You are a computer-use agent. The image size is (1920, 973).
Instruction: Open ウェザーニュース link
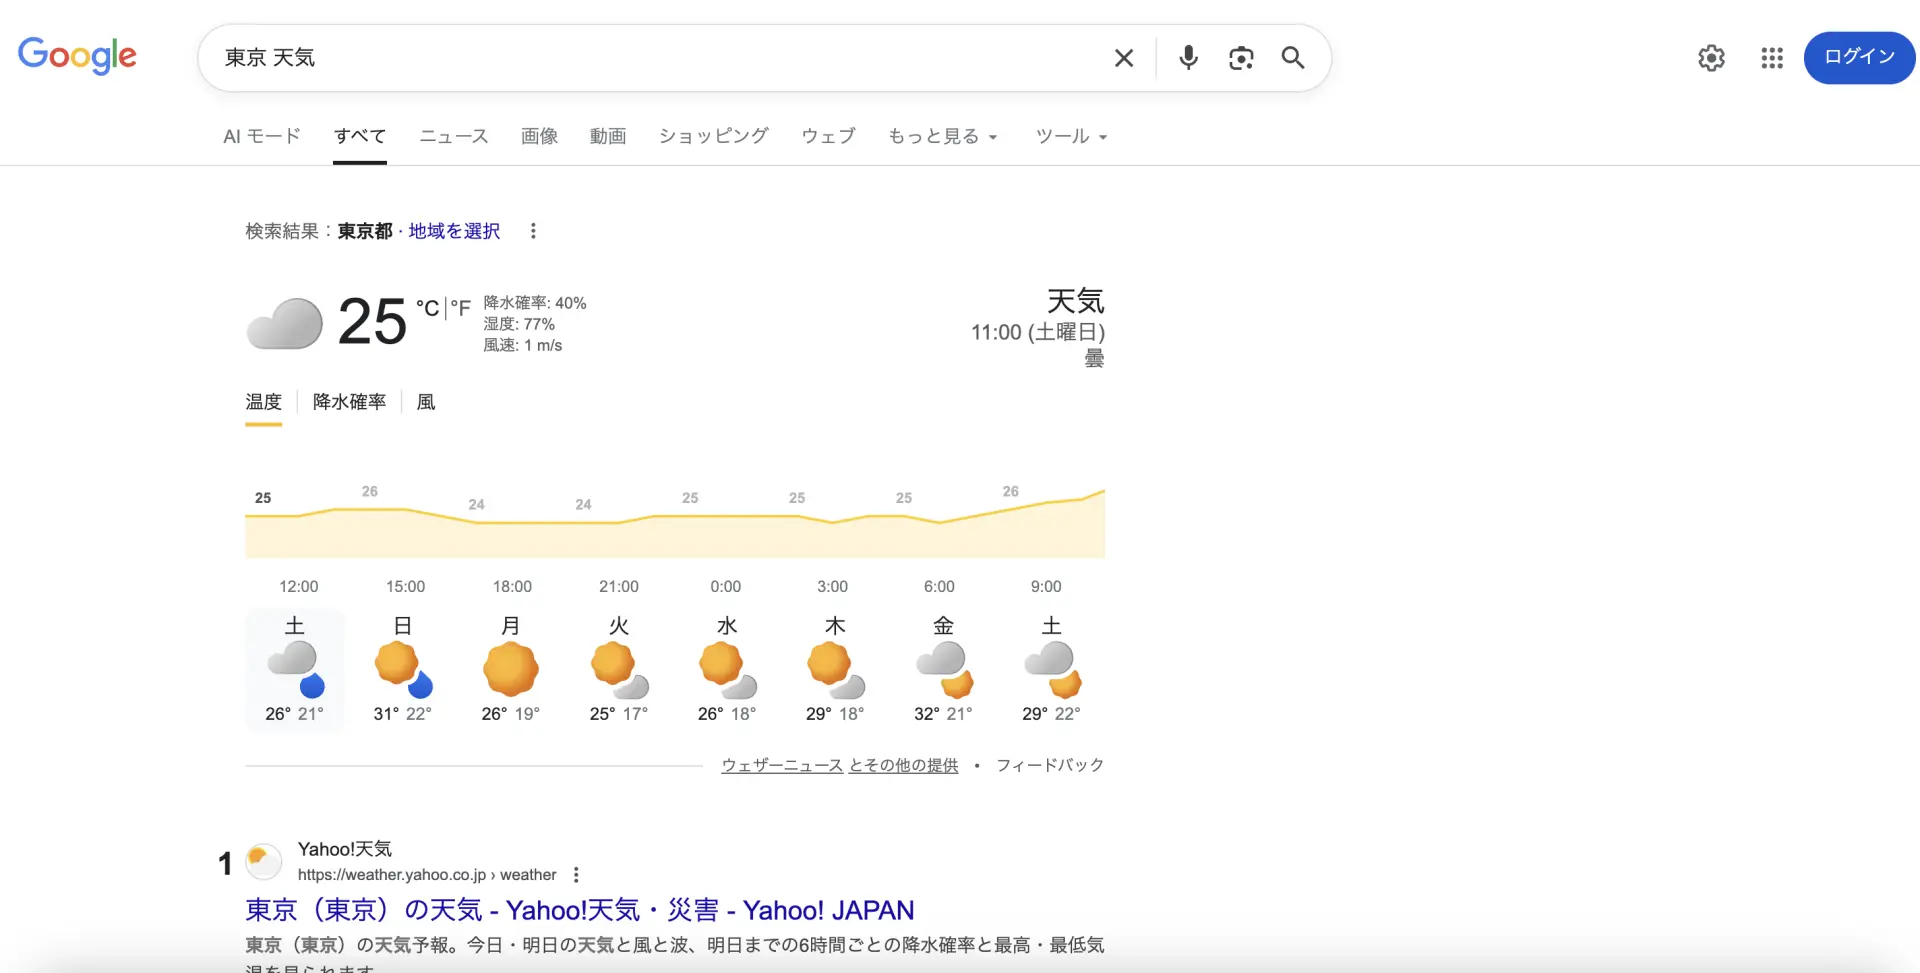click(782, 765)
